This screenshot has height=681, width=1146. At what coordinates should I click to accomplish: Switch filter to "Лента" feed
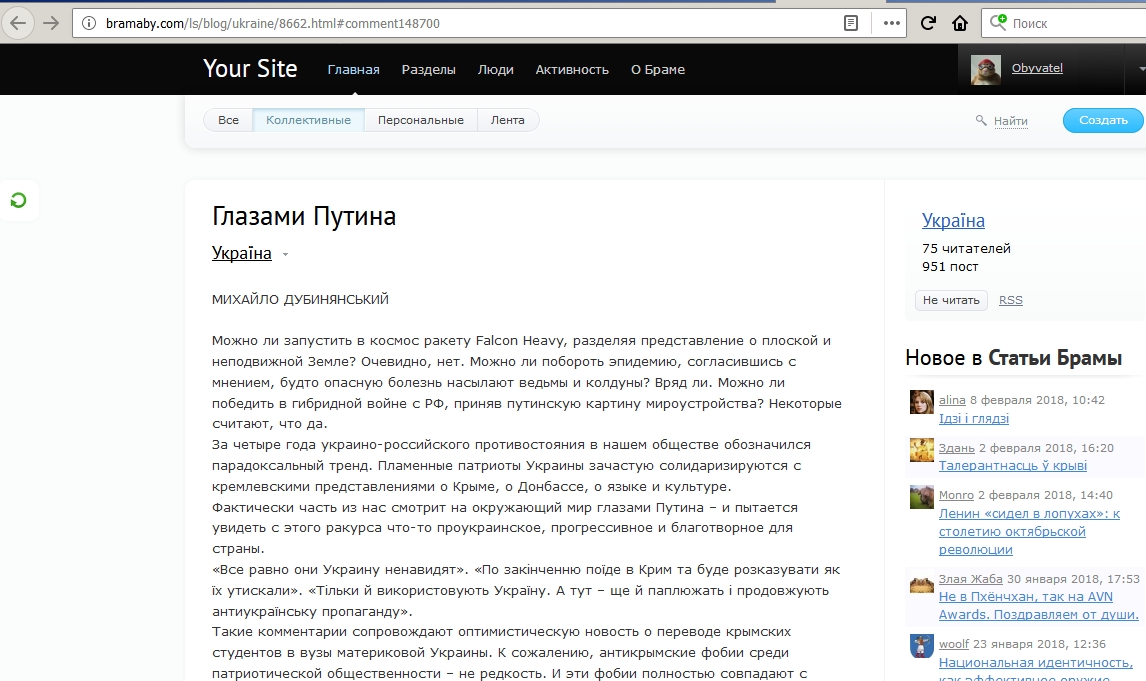508,120
